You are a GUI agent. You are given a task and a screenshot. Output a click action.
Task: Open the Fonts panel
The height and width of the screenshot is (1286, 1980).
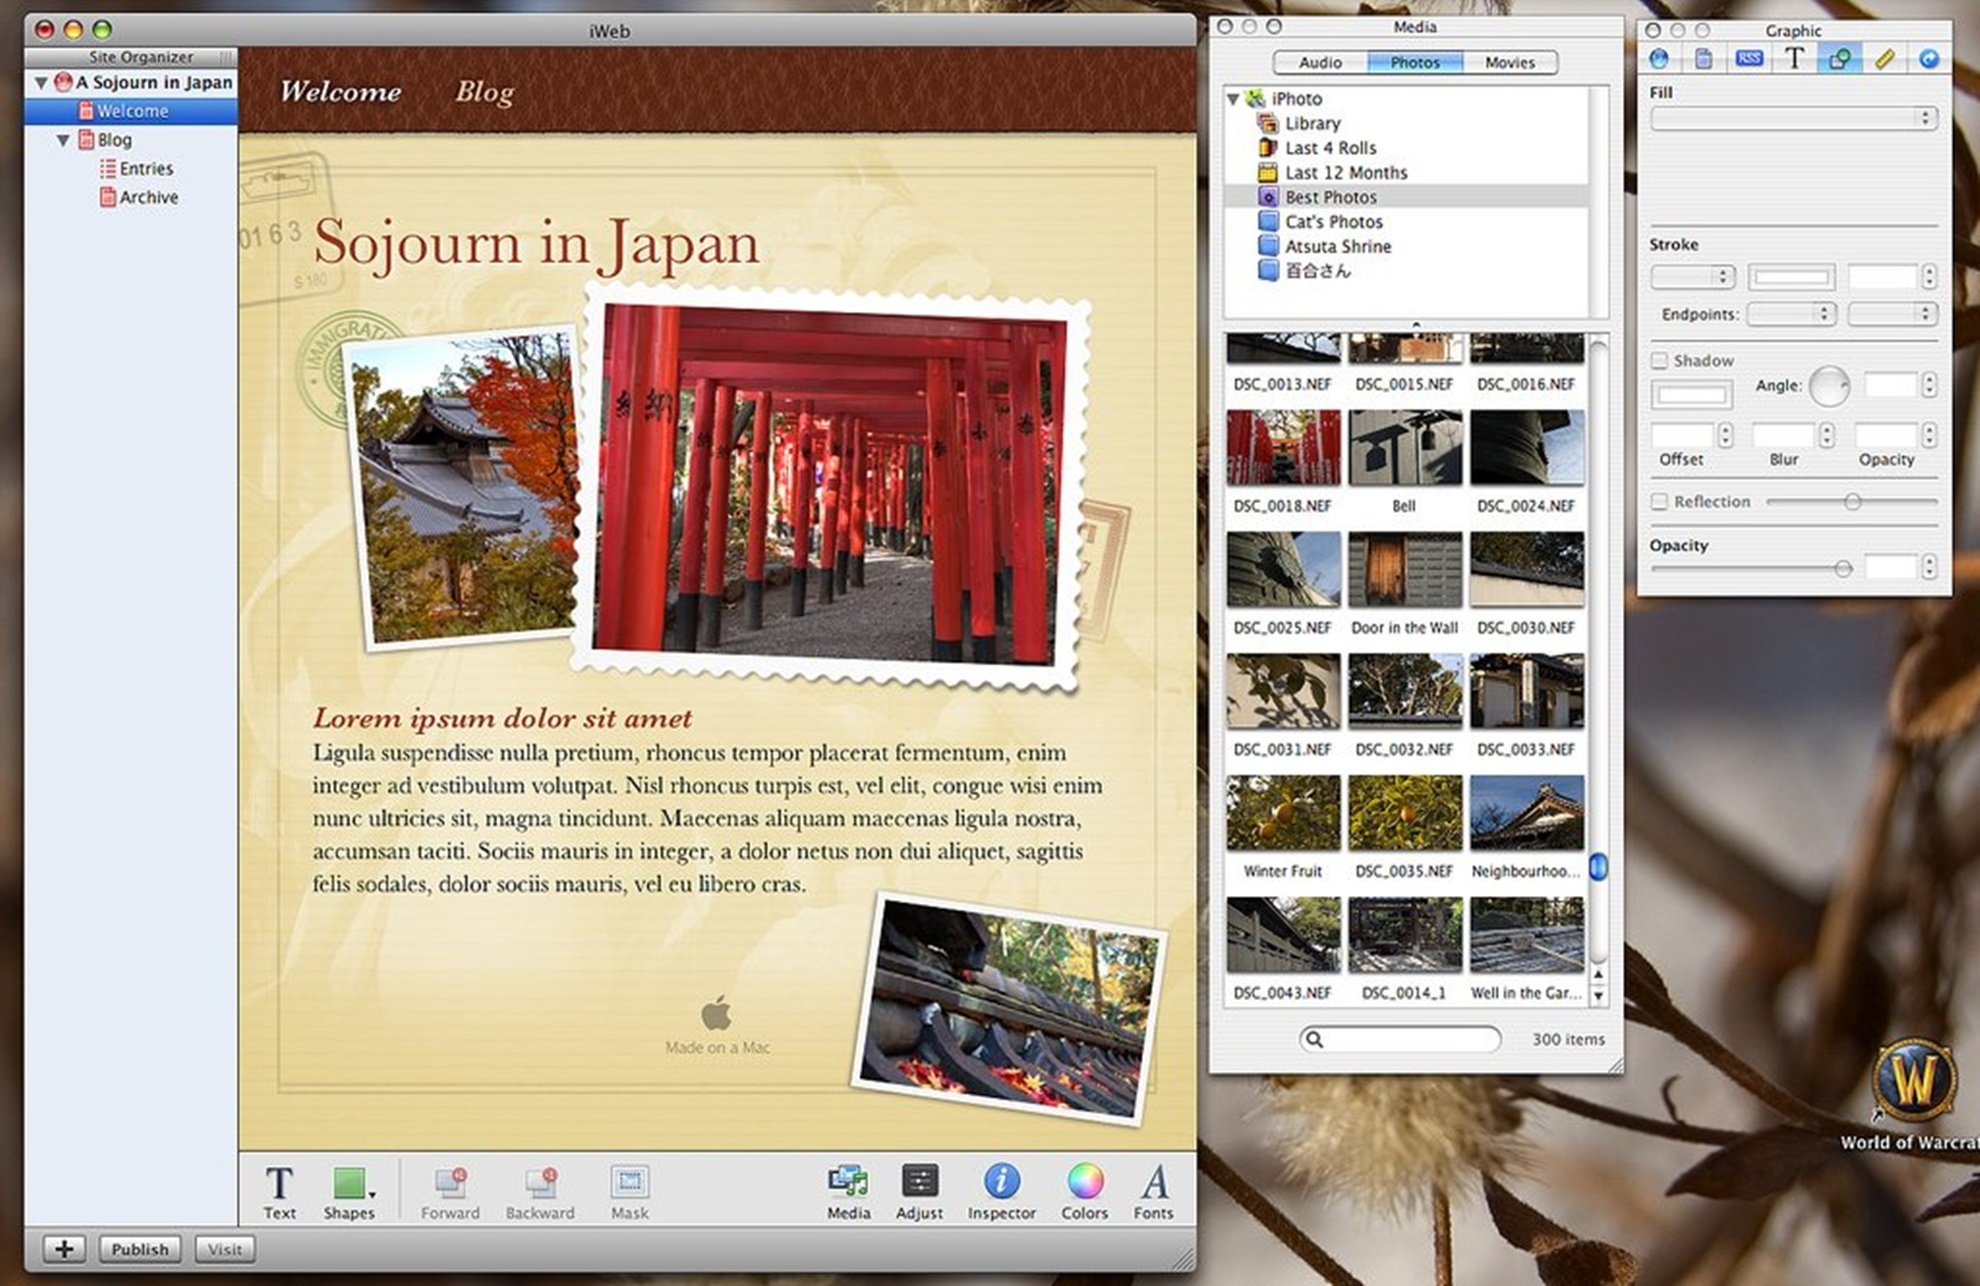(x=1153, y=1182)
